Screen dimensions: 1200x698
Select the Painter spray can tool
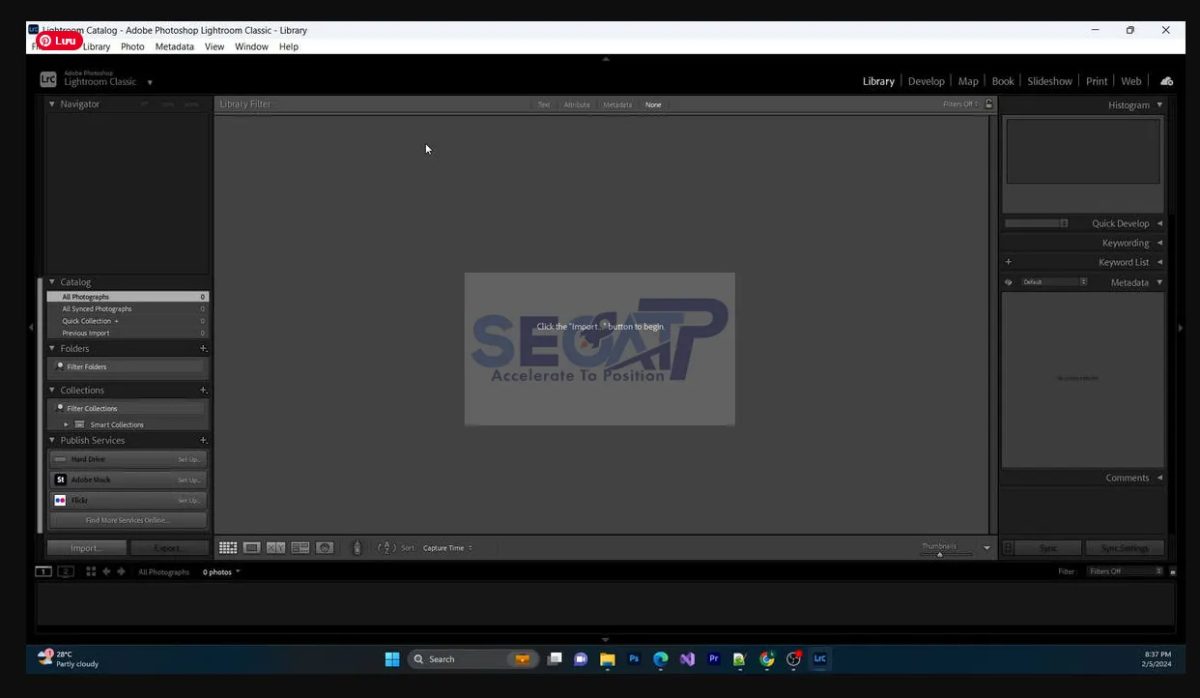click(357, 548)
